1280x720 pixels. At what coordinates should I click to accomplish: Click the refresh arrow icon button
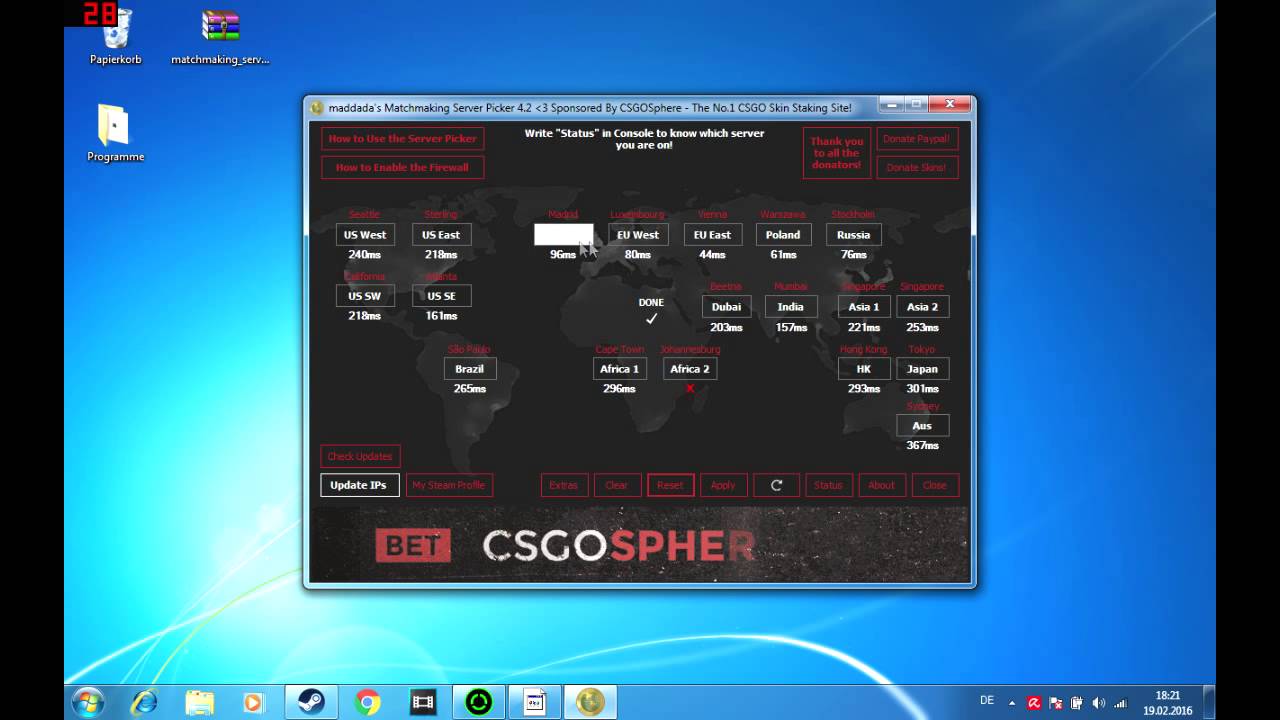click(776, 485)
